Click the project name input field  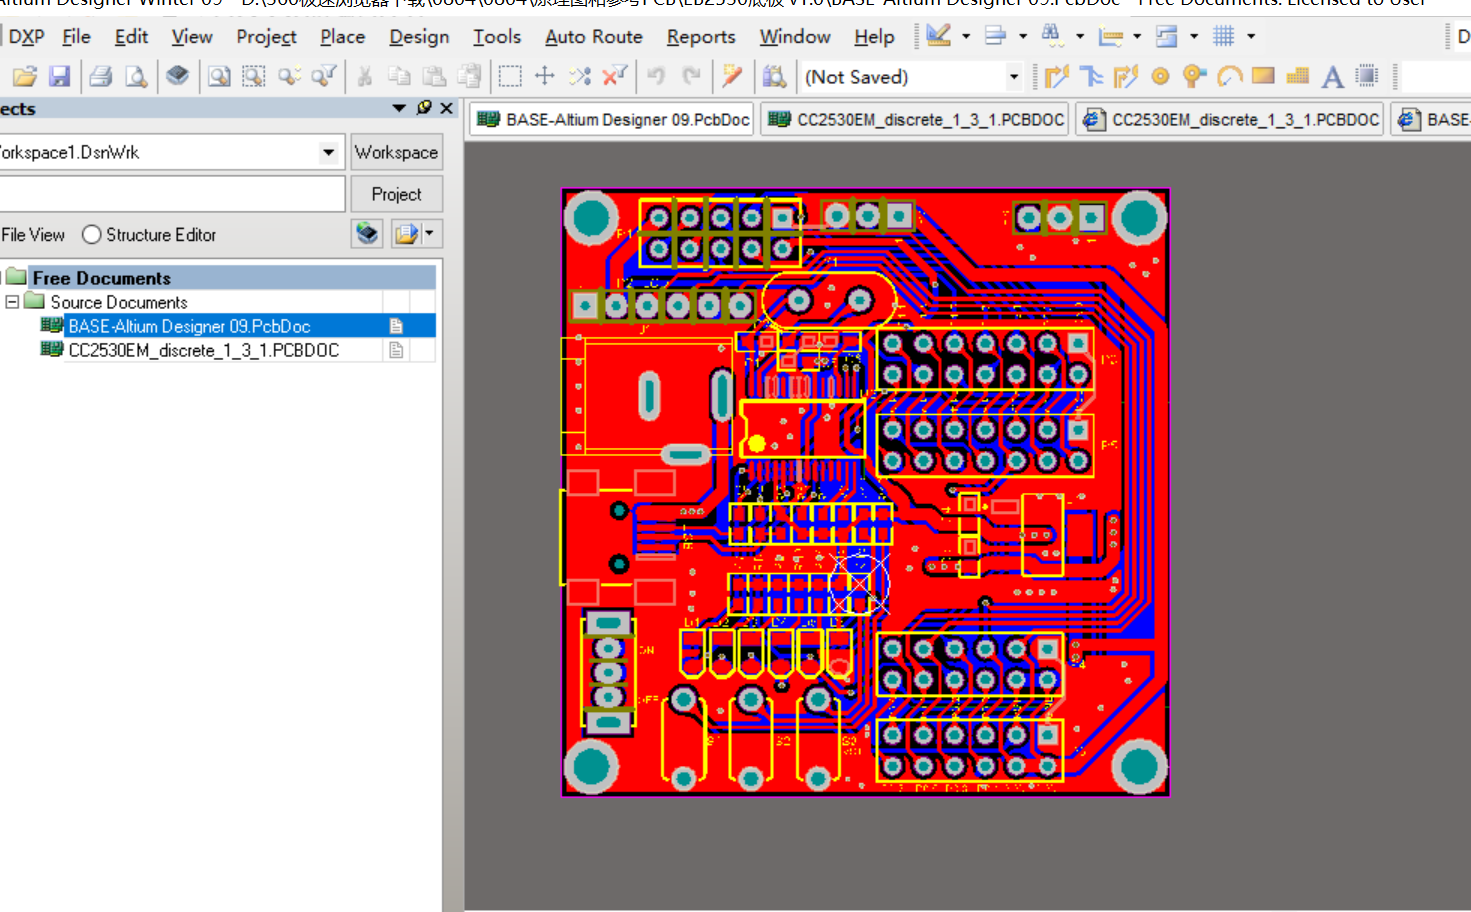coord(172,194)
